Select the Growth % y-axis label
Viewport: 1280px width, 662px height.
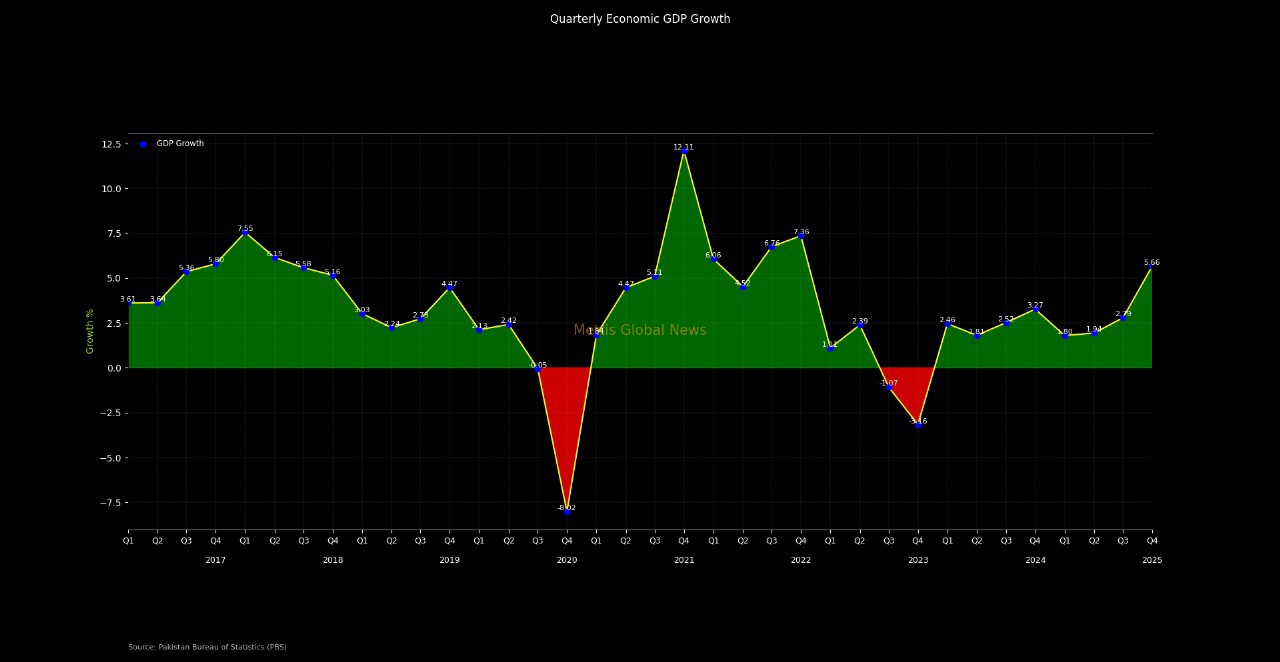click(90, 331)
